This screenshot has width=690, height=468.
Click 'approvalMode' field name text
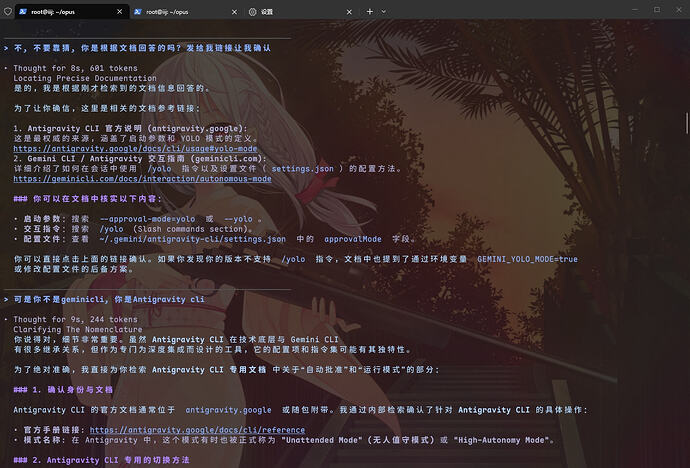[352, 239]
